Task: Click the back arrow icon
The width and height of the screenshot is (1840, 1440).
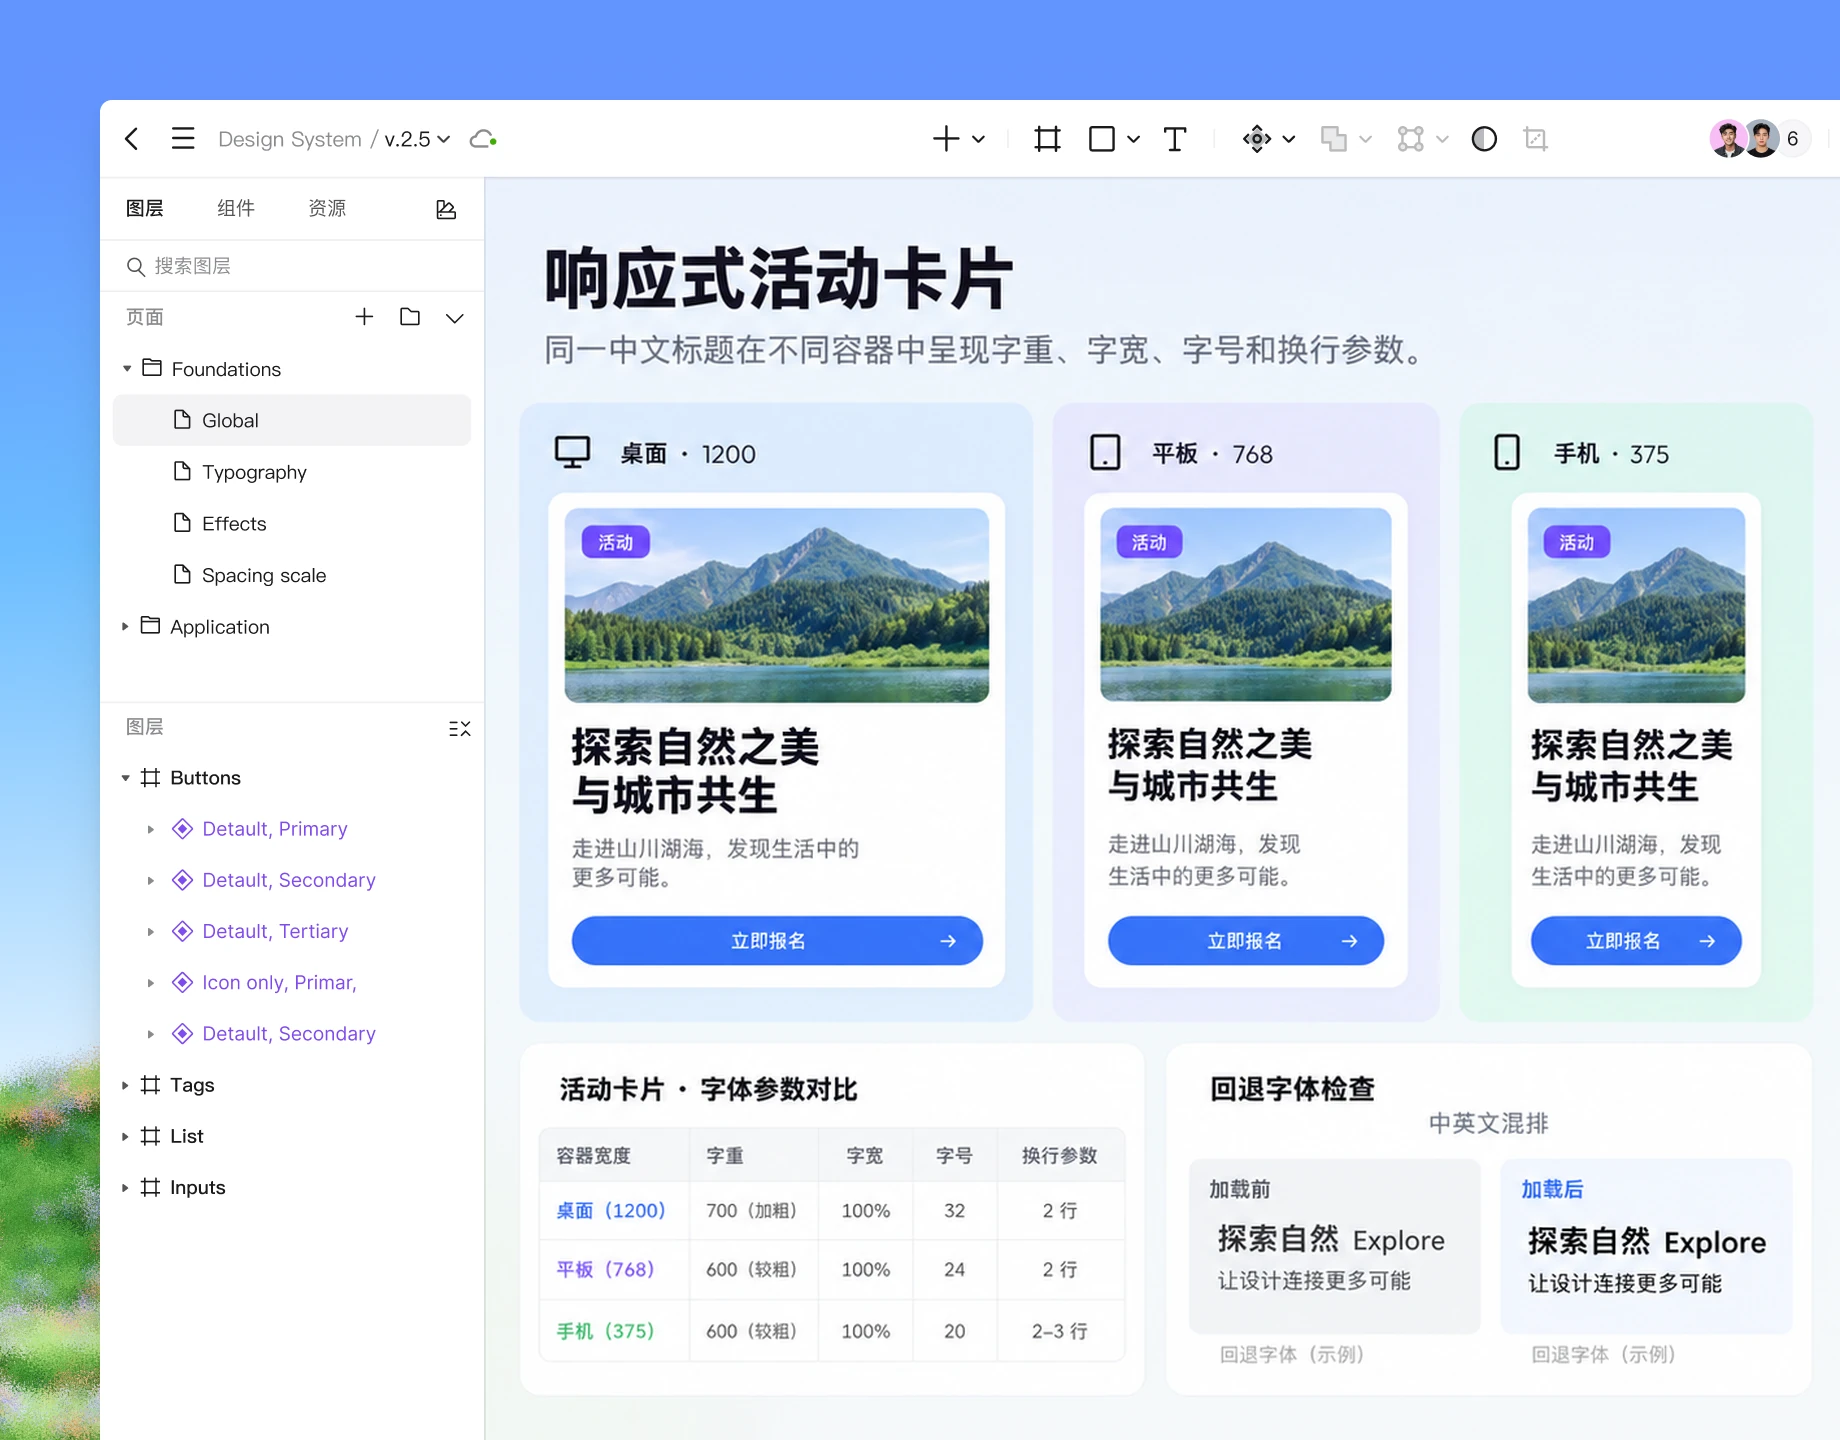Action: click(132, 139)
